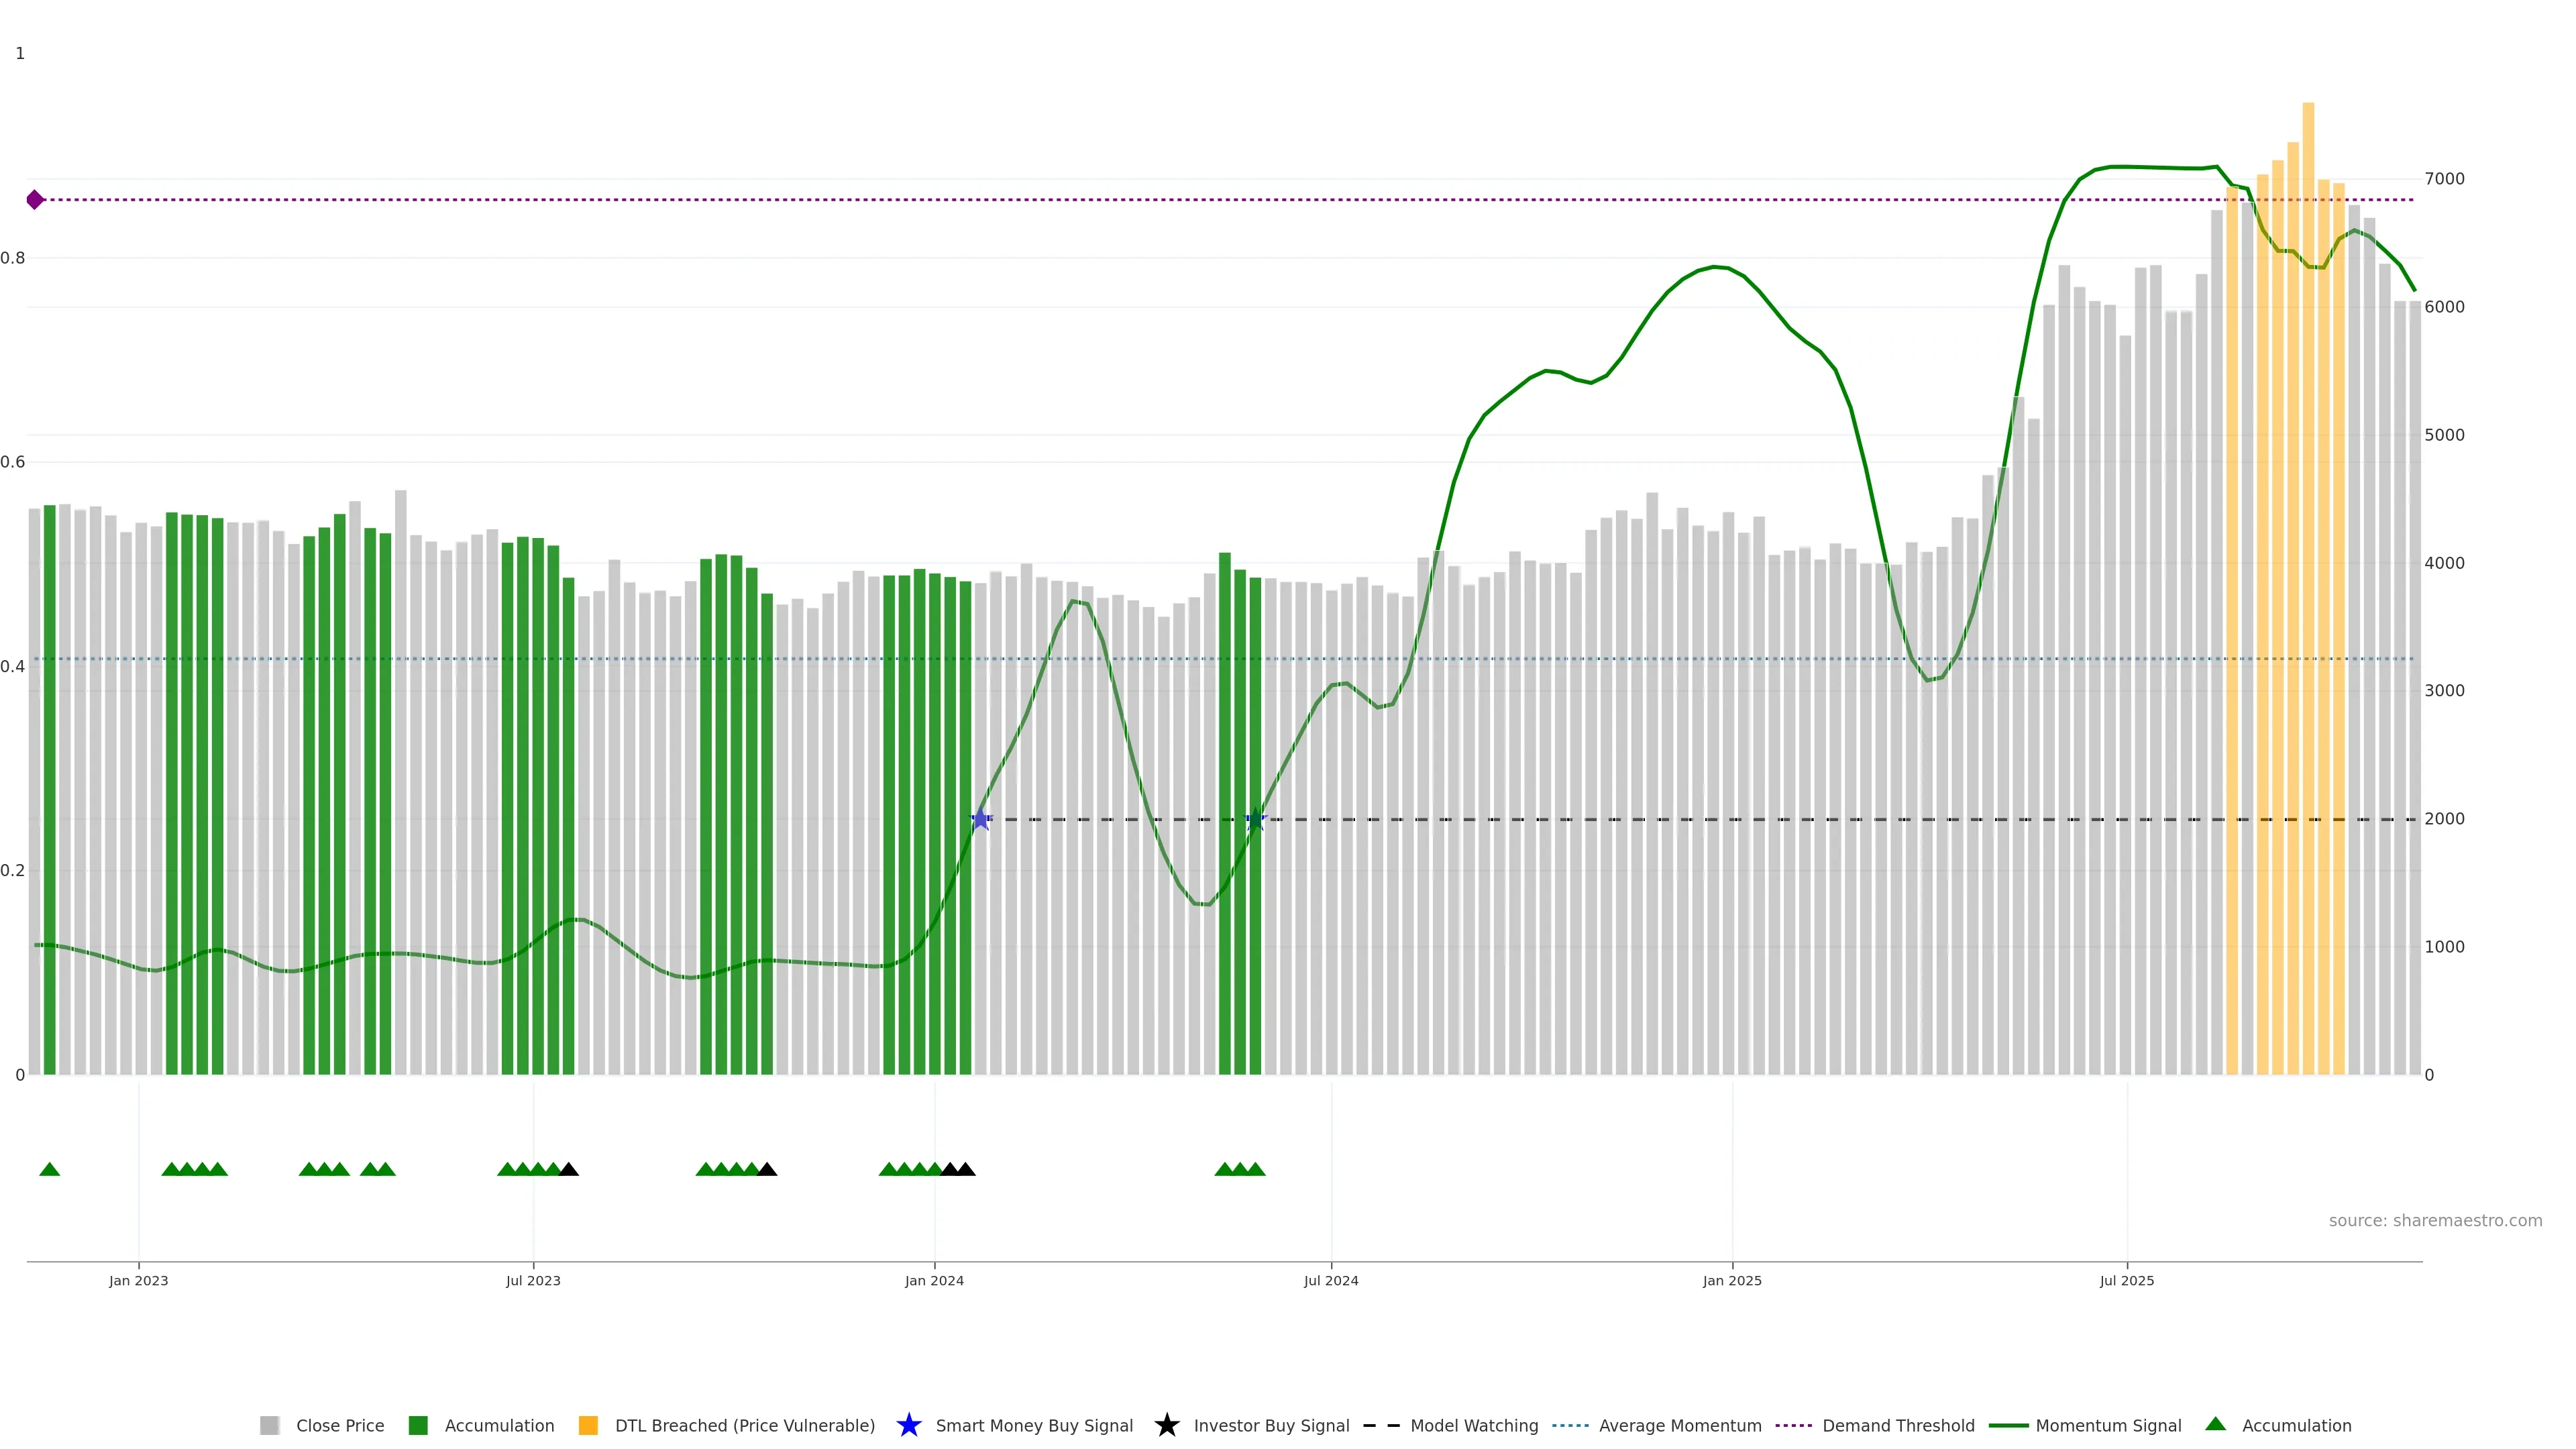Click the Momentum Signal legend label
The image size is (2576, 1449).
(2108, 1425)
